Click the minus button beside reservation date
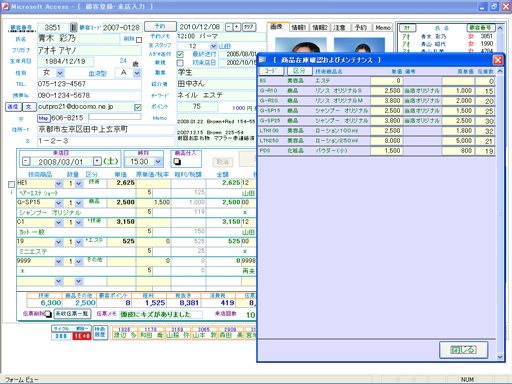 point(229,27)
